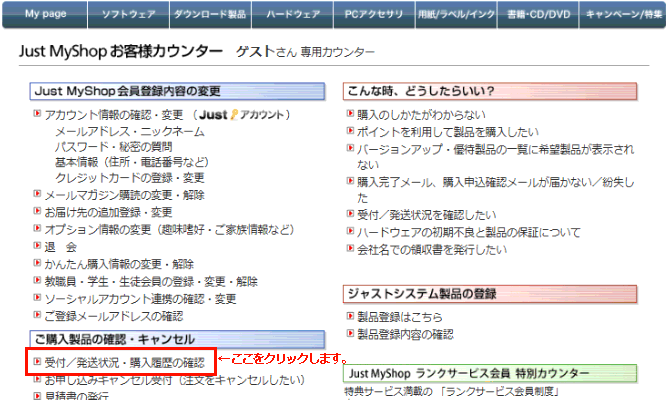The image size is (670, 402).
Task: Click arrow icon beside ご登録メールアドレスの確認
Action: 37,315
